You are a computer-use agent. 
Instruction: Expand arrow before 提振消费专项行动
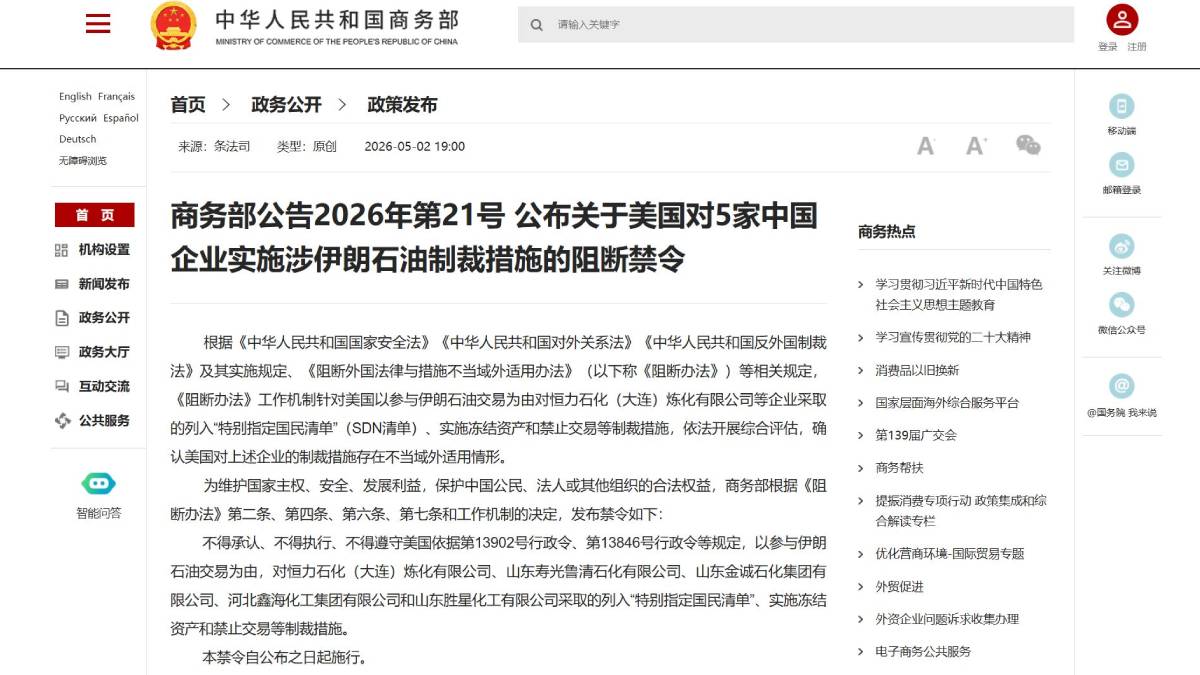point(862,501)
